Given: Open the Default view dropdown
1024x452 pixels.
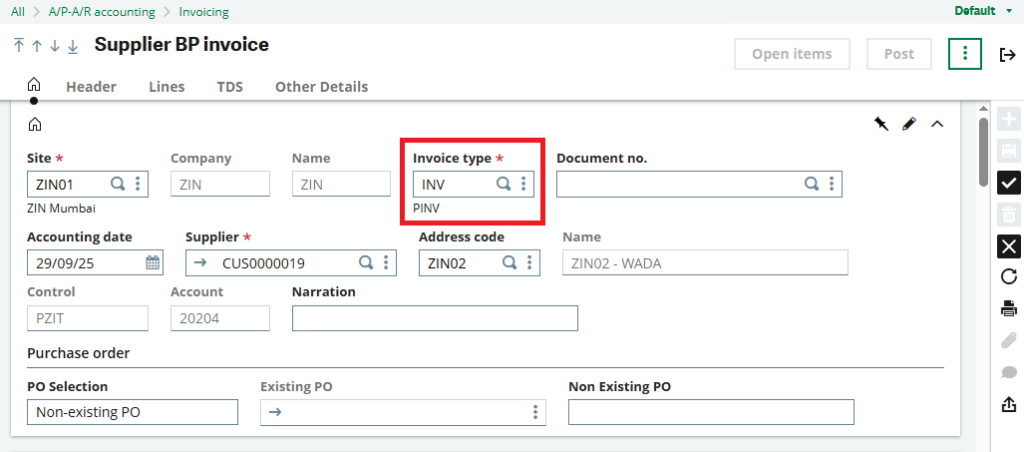Looking at the screenshot, I should coord(984,11).
